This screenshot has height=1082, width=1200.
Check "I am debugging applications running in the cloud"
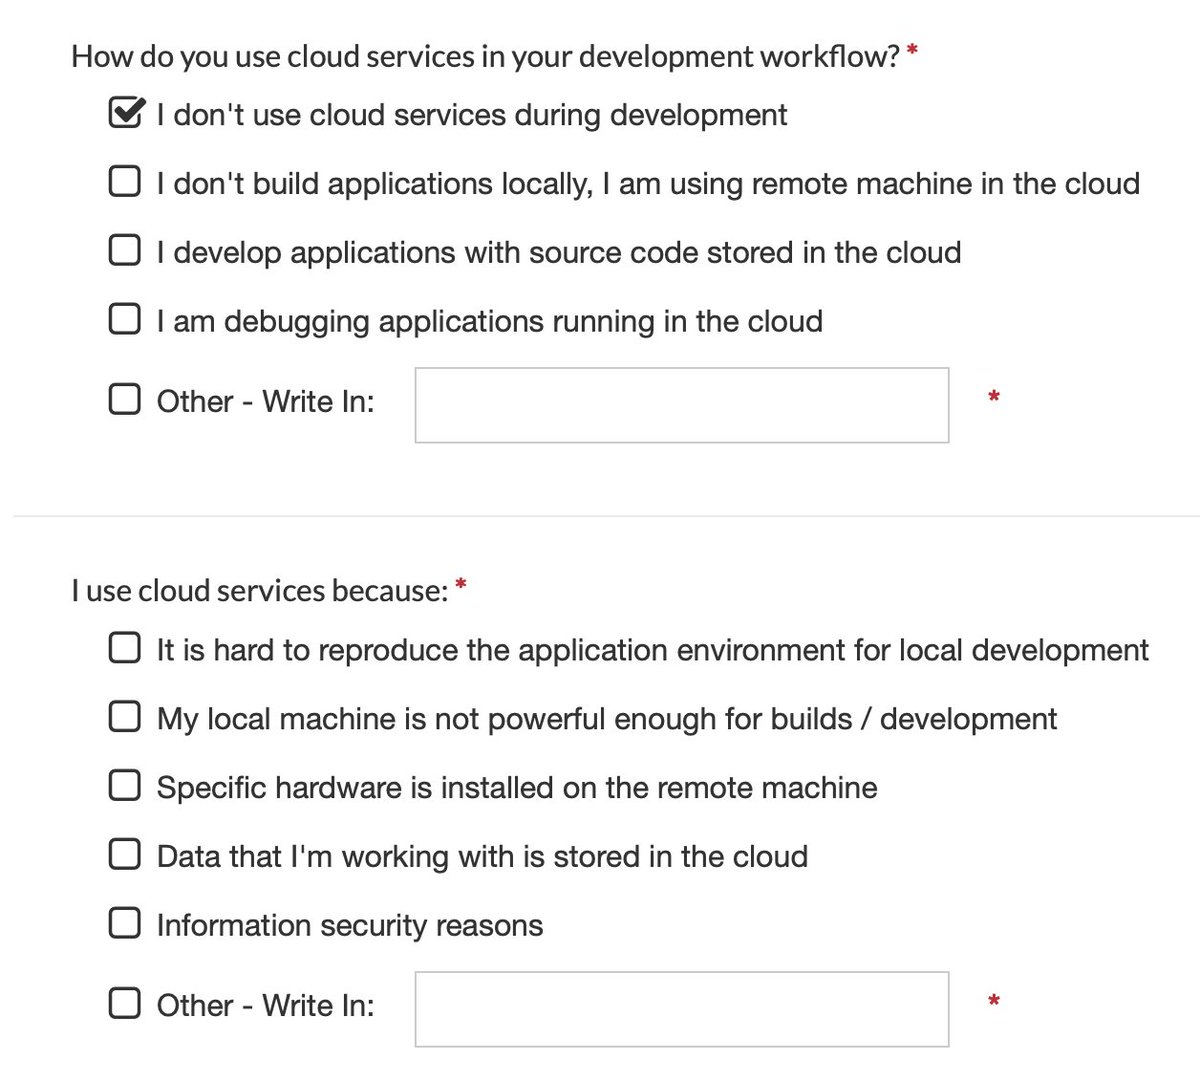coord(124,321)
